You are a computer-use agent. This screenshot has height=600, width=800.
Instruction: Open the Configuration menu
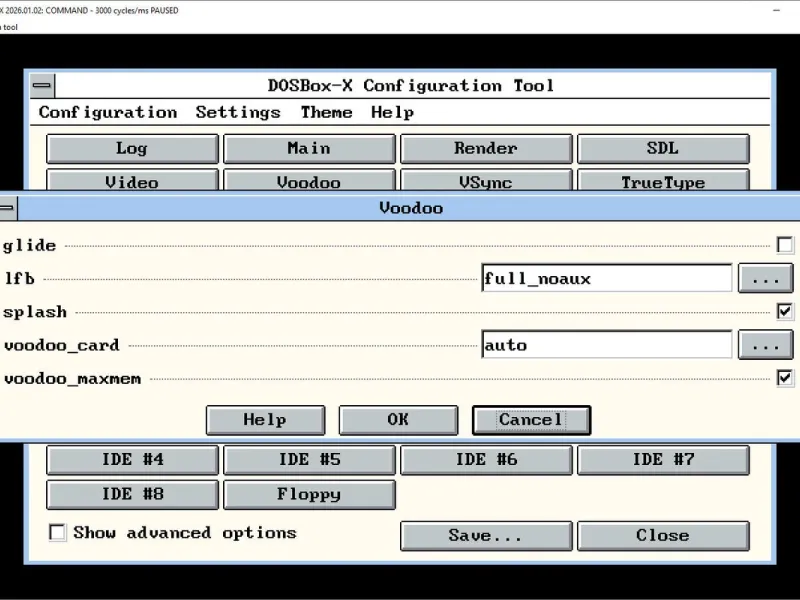point(108,112)
